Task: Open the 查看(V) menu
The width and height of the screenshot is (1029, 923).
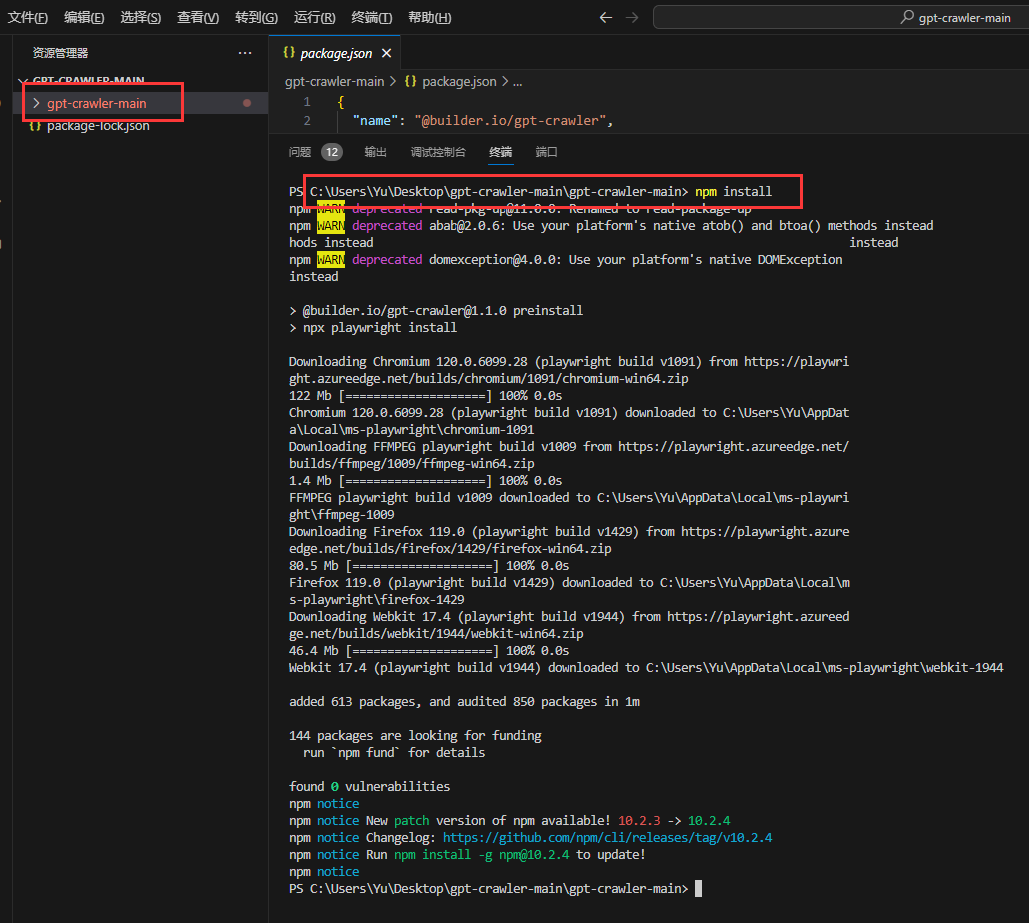Action: (198, 18)
